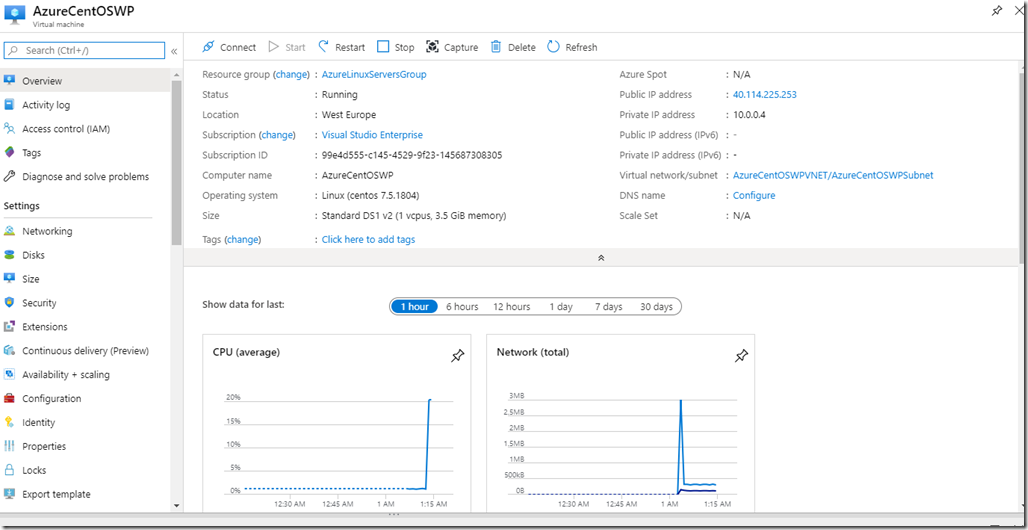The height and width of the screenshot is (530, 1028).
Task: Open Visual Studio Enterprise subscription link
Action: (x=372, y=134)
